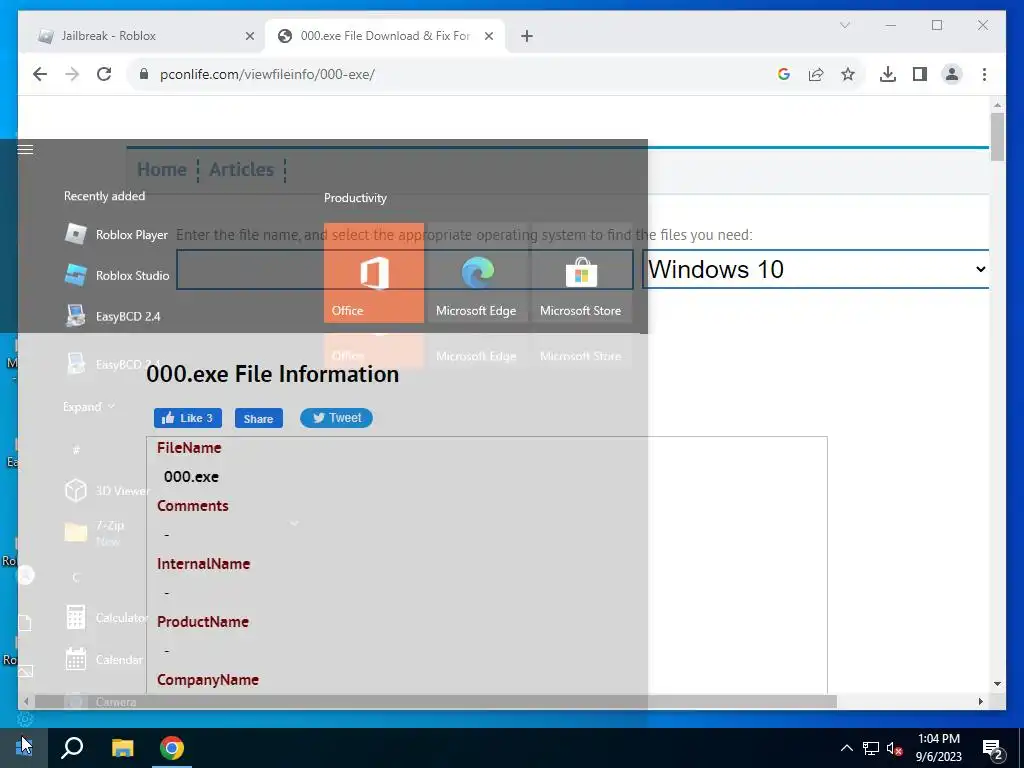Expand the recently added list
Viewport: 1024px width, 768px height.
tap(89, 407)
